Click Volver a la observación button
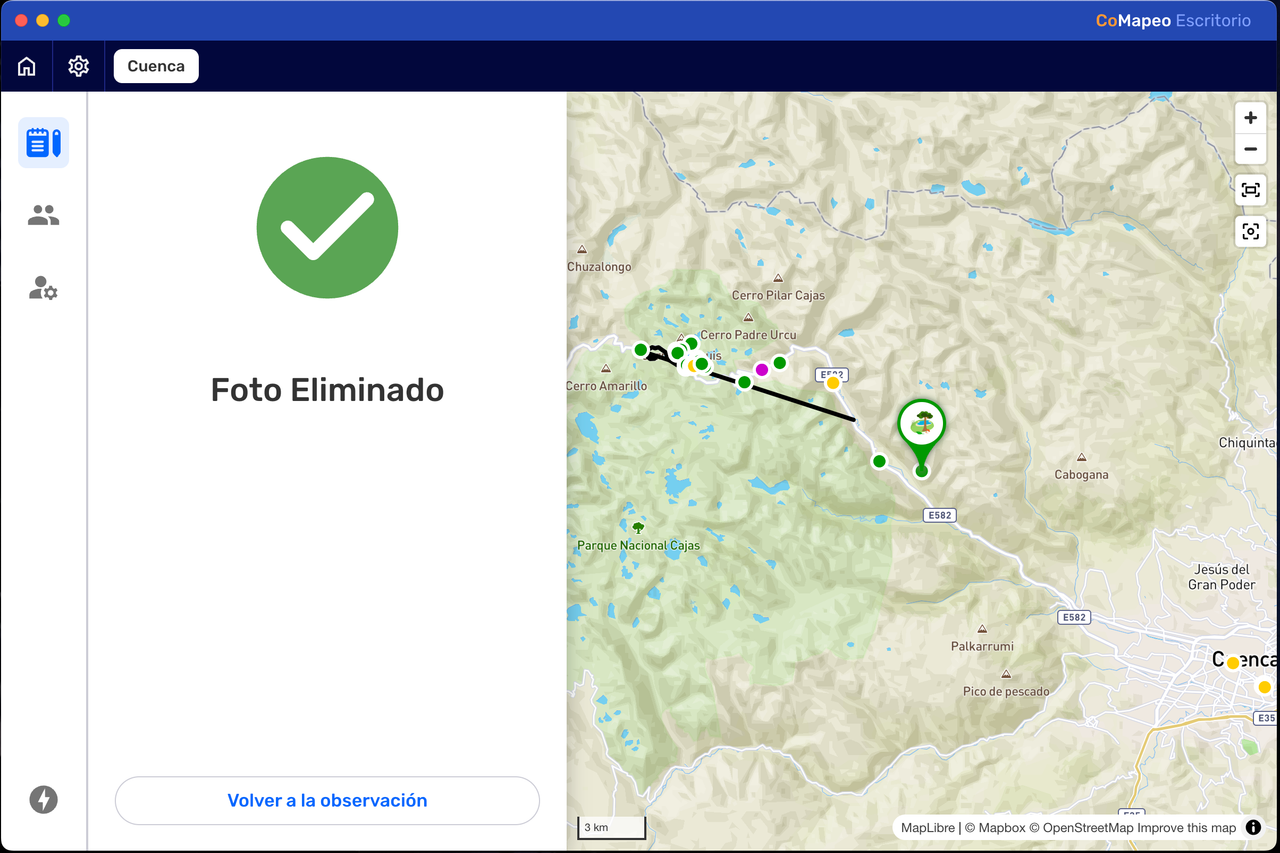The height and width of the screenshot is (853, 1280). click(327, 801)
